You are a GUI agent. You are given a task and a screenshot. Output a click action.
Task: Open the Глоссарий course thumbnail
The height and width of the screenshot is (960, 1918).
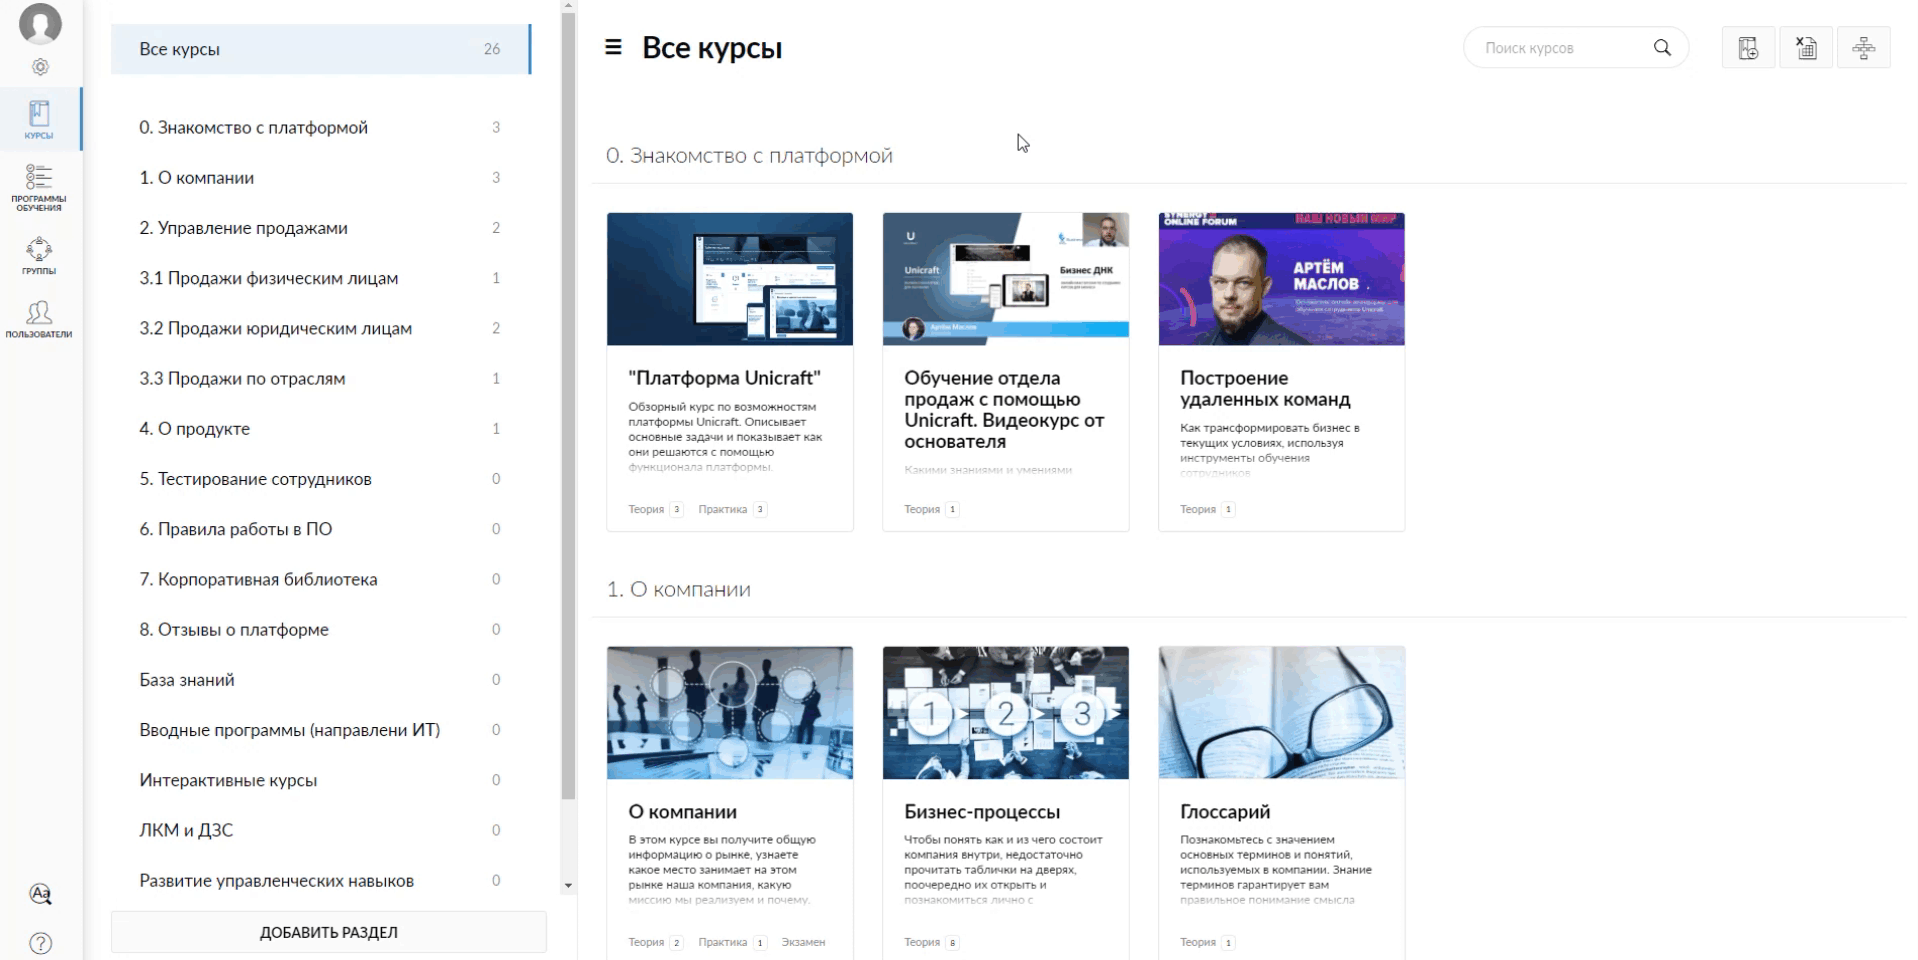pos(1282,713)
